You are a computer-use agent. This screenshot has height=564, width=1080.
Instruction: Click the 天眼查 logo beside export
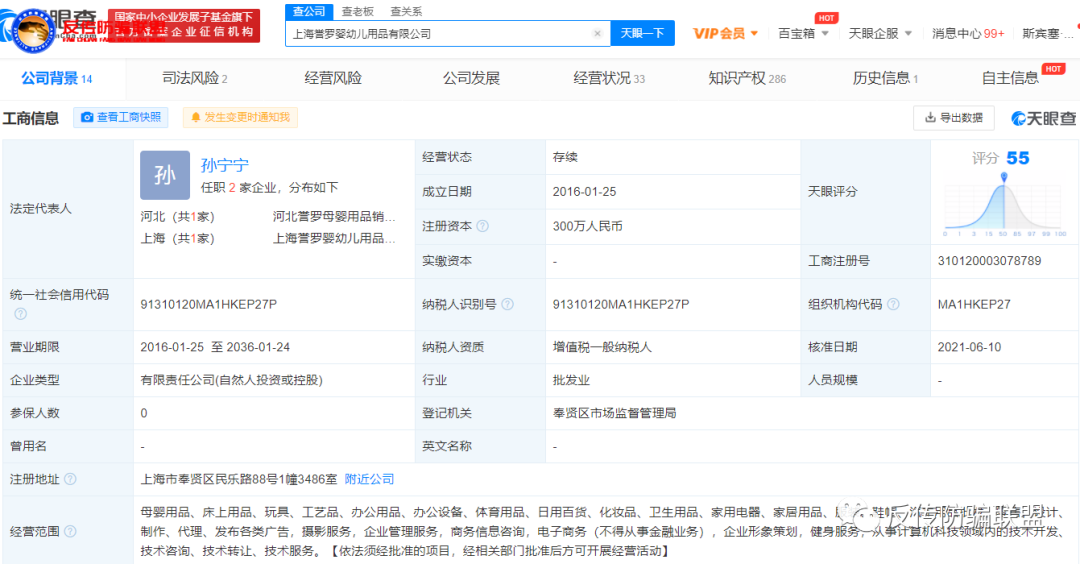[x=1043, y=118]
